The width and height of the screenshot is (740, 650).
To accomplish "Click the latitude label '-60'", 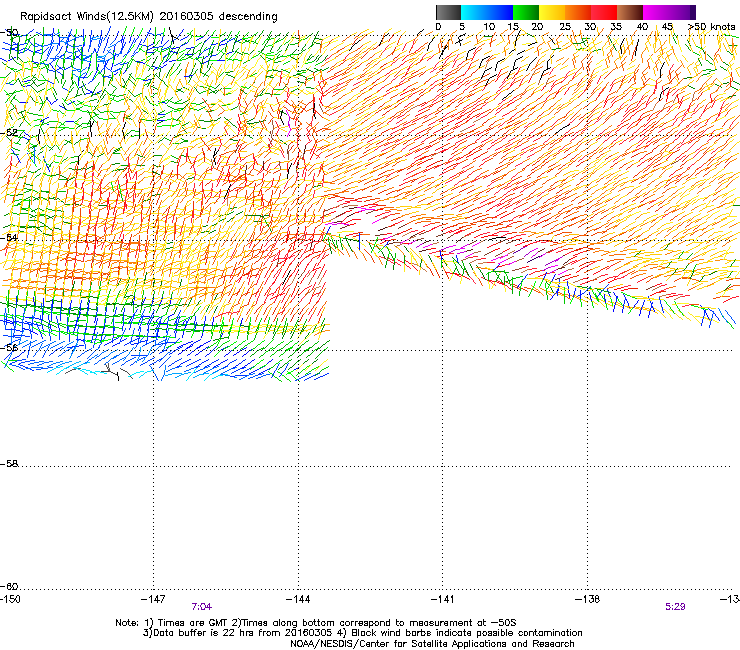I will pos(9,586).
